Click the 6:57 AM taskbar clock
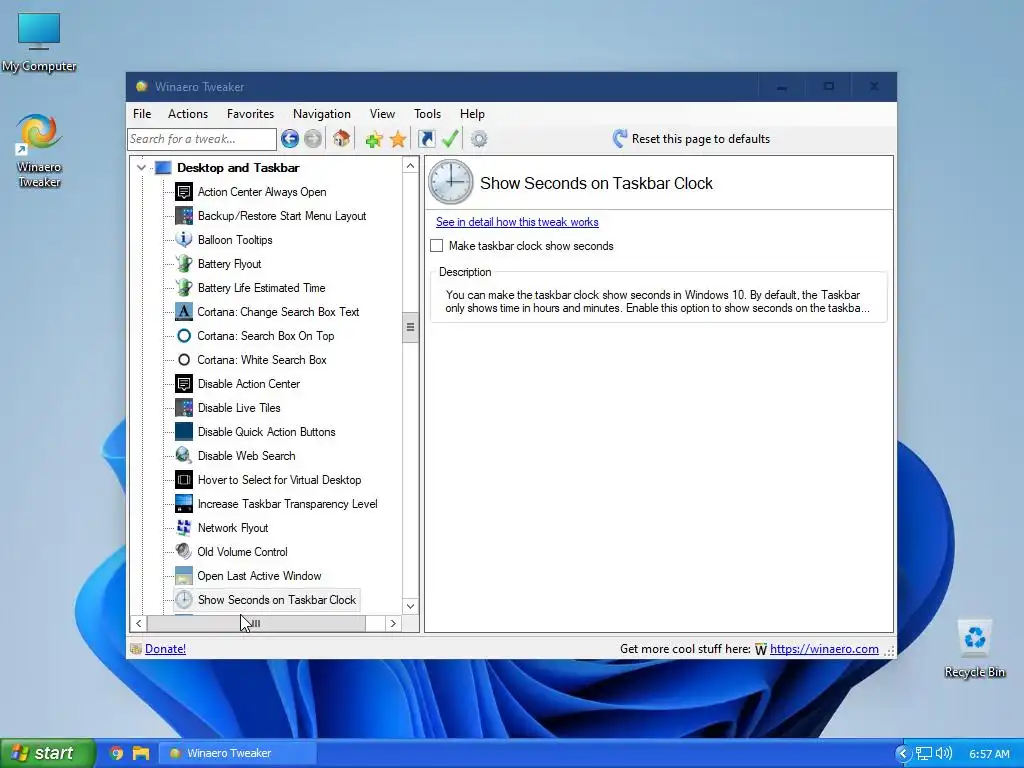Viewport: 1024px width, 768px height. [989, 754]
